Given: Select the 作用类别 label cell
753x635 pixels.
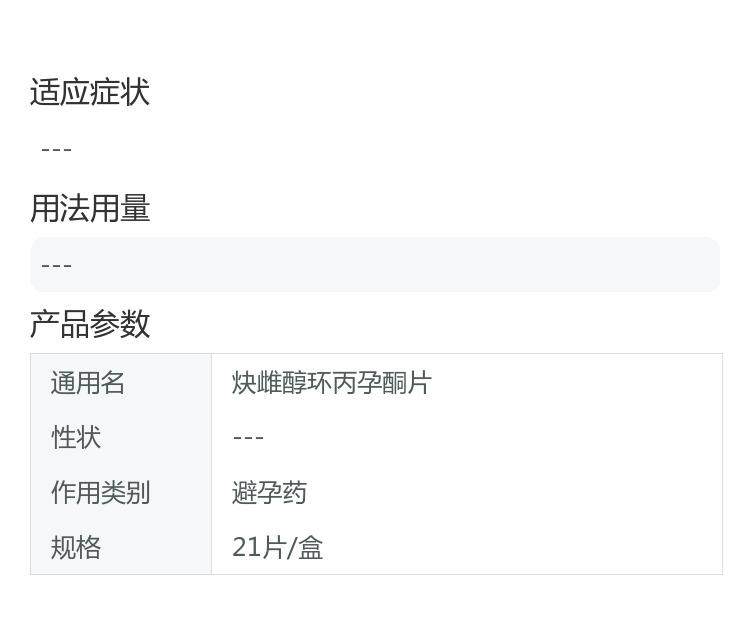Looking at the screenshot, I should point(100,492).
